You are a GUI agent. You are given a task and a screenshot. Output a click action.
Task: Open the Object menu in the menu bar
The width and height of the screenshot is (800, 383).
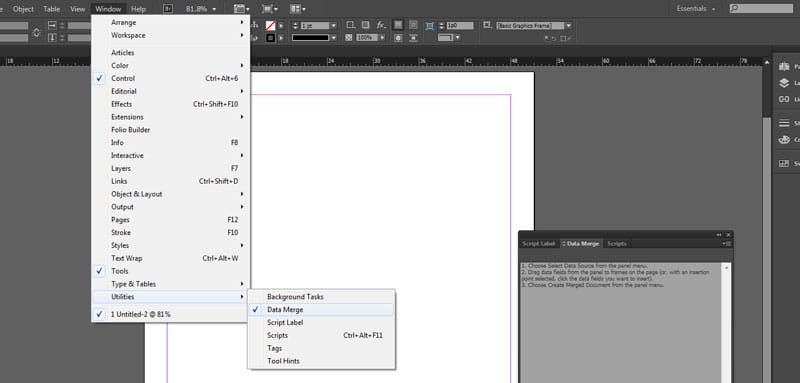(x=23, y=9)
